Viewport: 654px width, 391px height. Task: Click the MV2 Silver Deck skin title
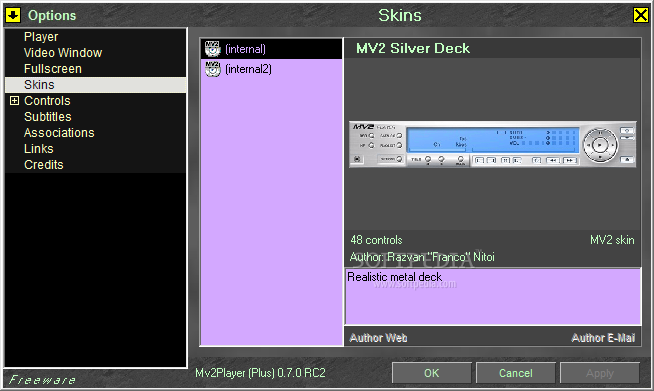click(x=413, y=48)
